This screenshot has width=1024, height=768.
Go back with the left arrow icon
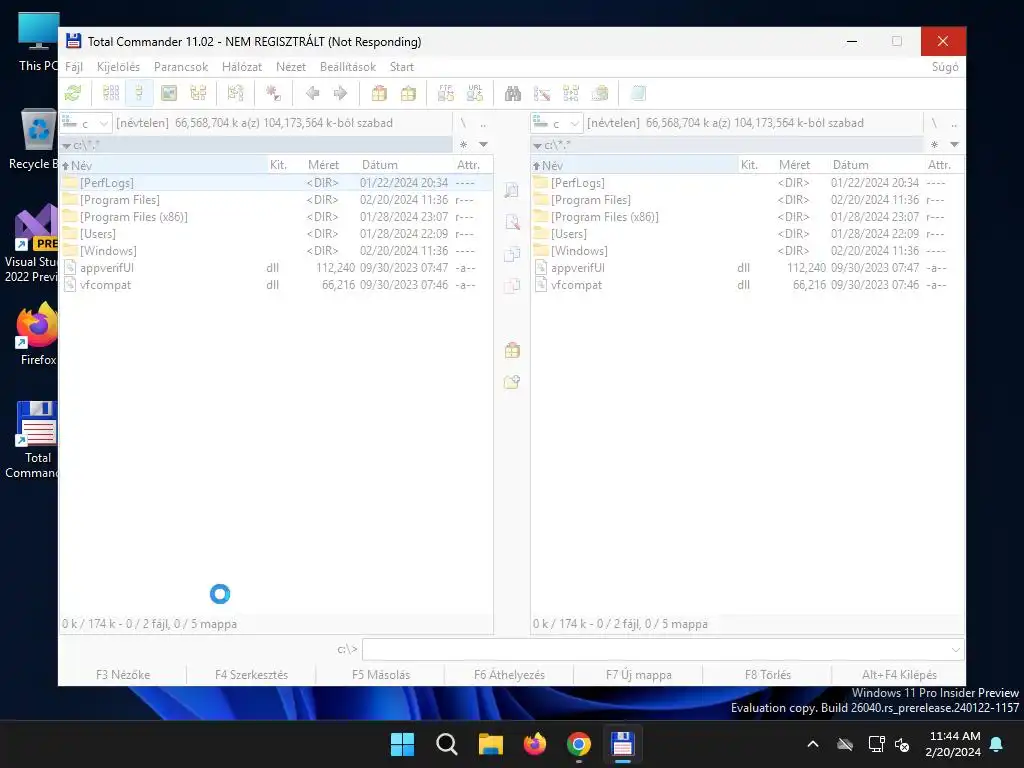312,93
